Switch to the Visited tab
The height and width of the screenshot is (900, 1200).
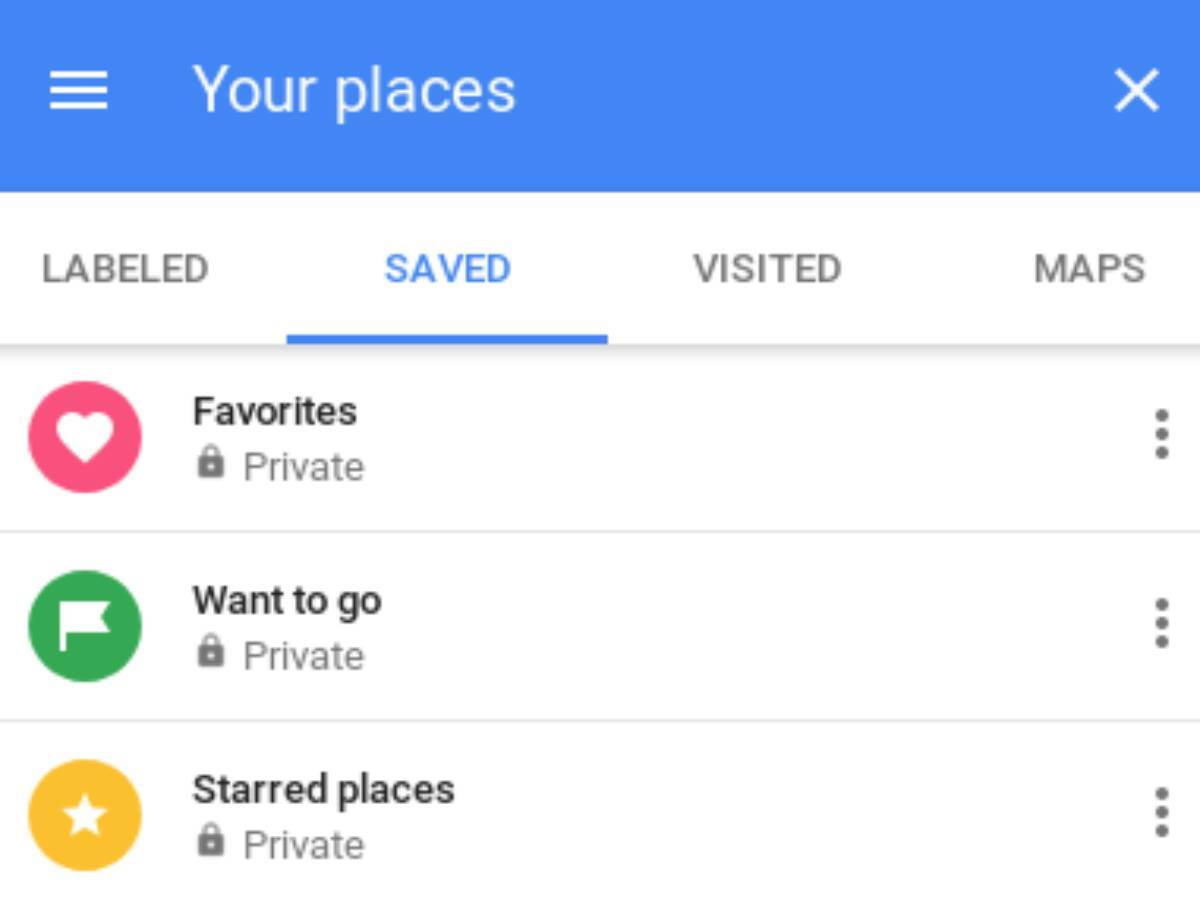click(767, 268)
